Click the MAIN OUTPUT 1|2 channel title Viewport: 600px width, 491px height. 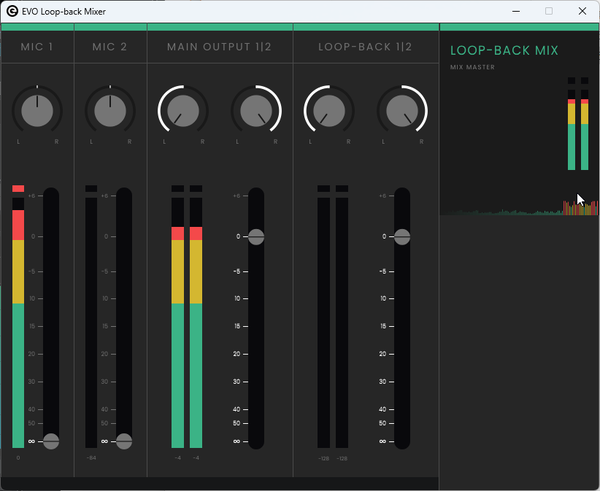click(x=219, y=47)
